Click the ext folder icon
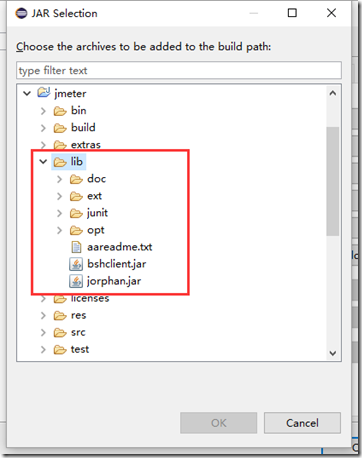Image resolution: width=362 pixels, height=458 pixels. 76,196
